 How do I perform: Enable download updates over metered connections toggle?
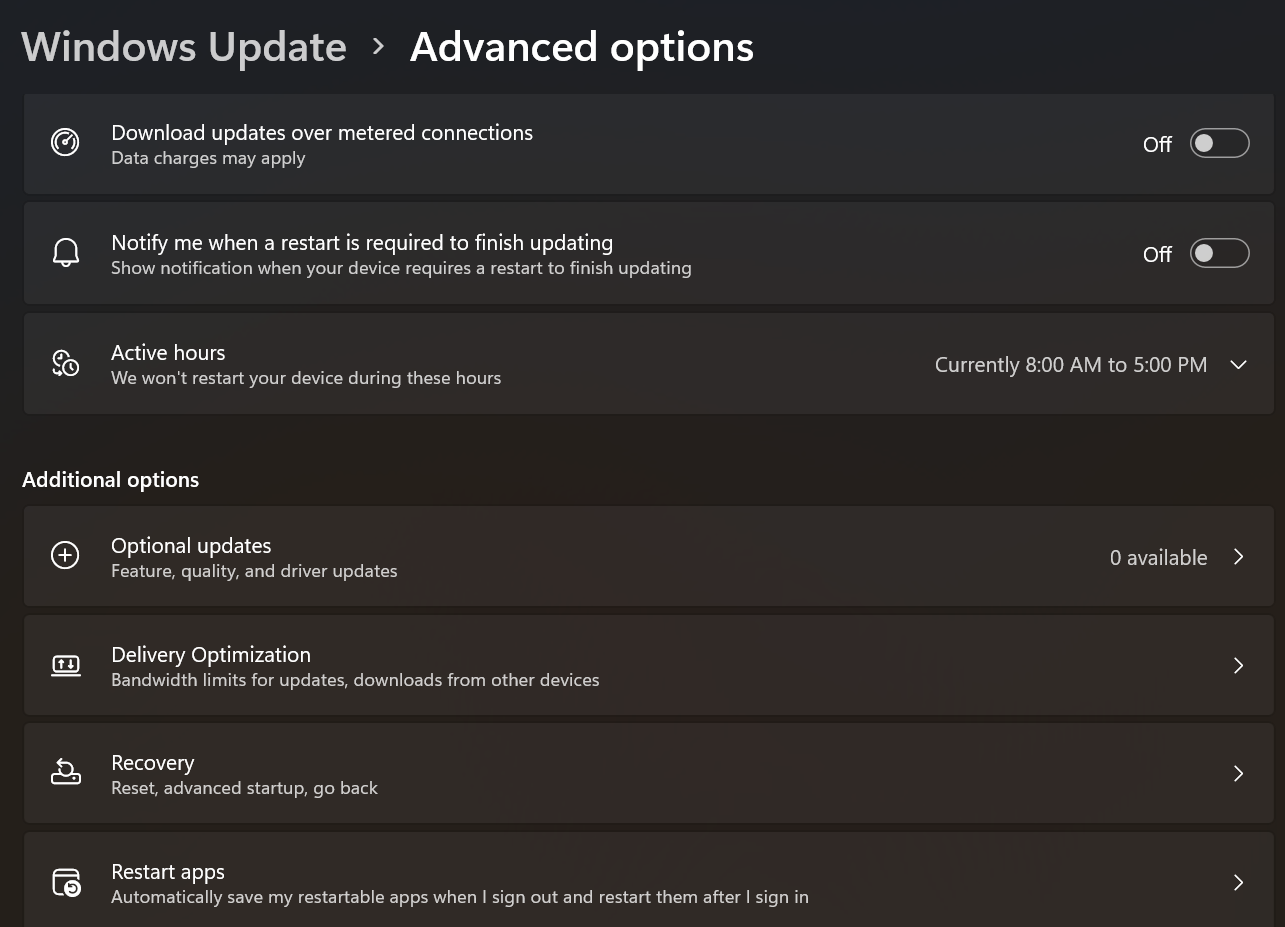click(1219, 143)
